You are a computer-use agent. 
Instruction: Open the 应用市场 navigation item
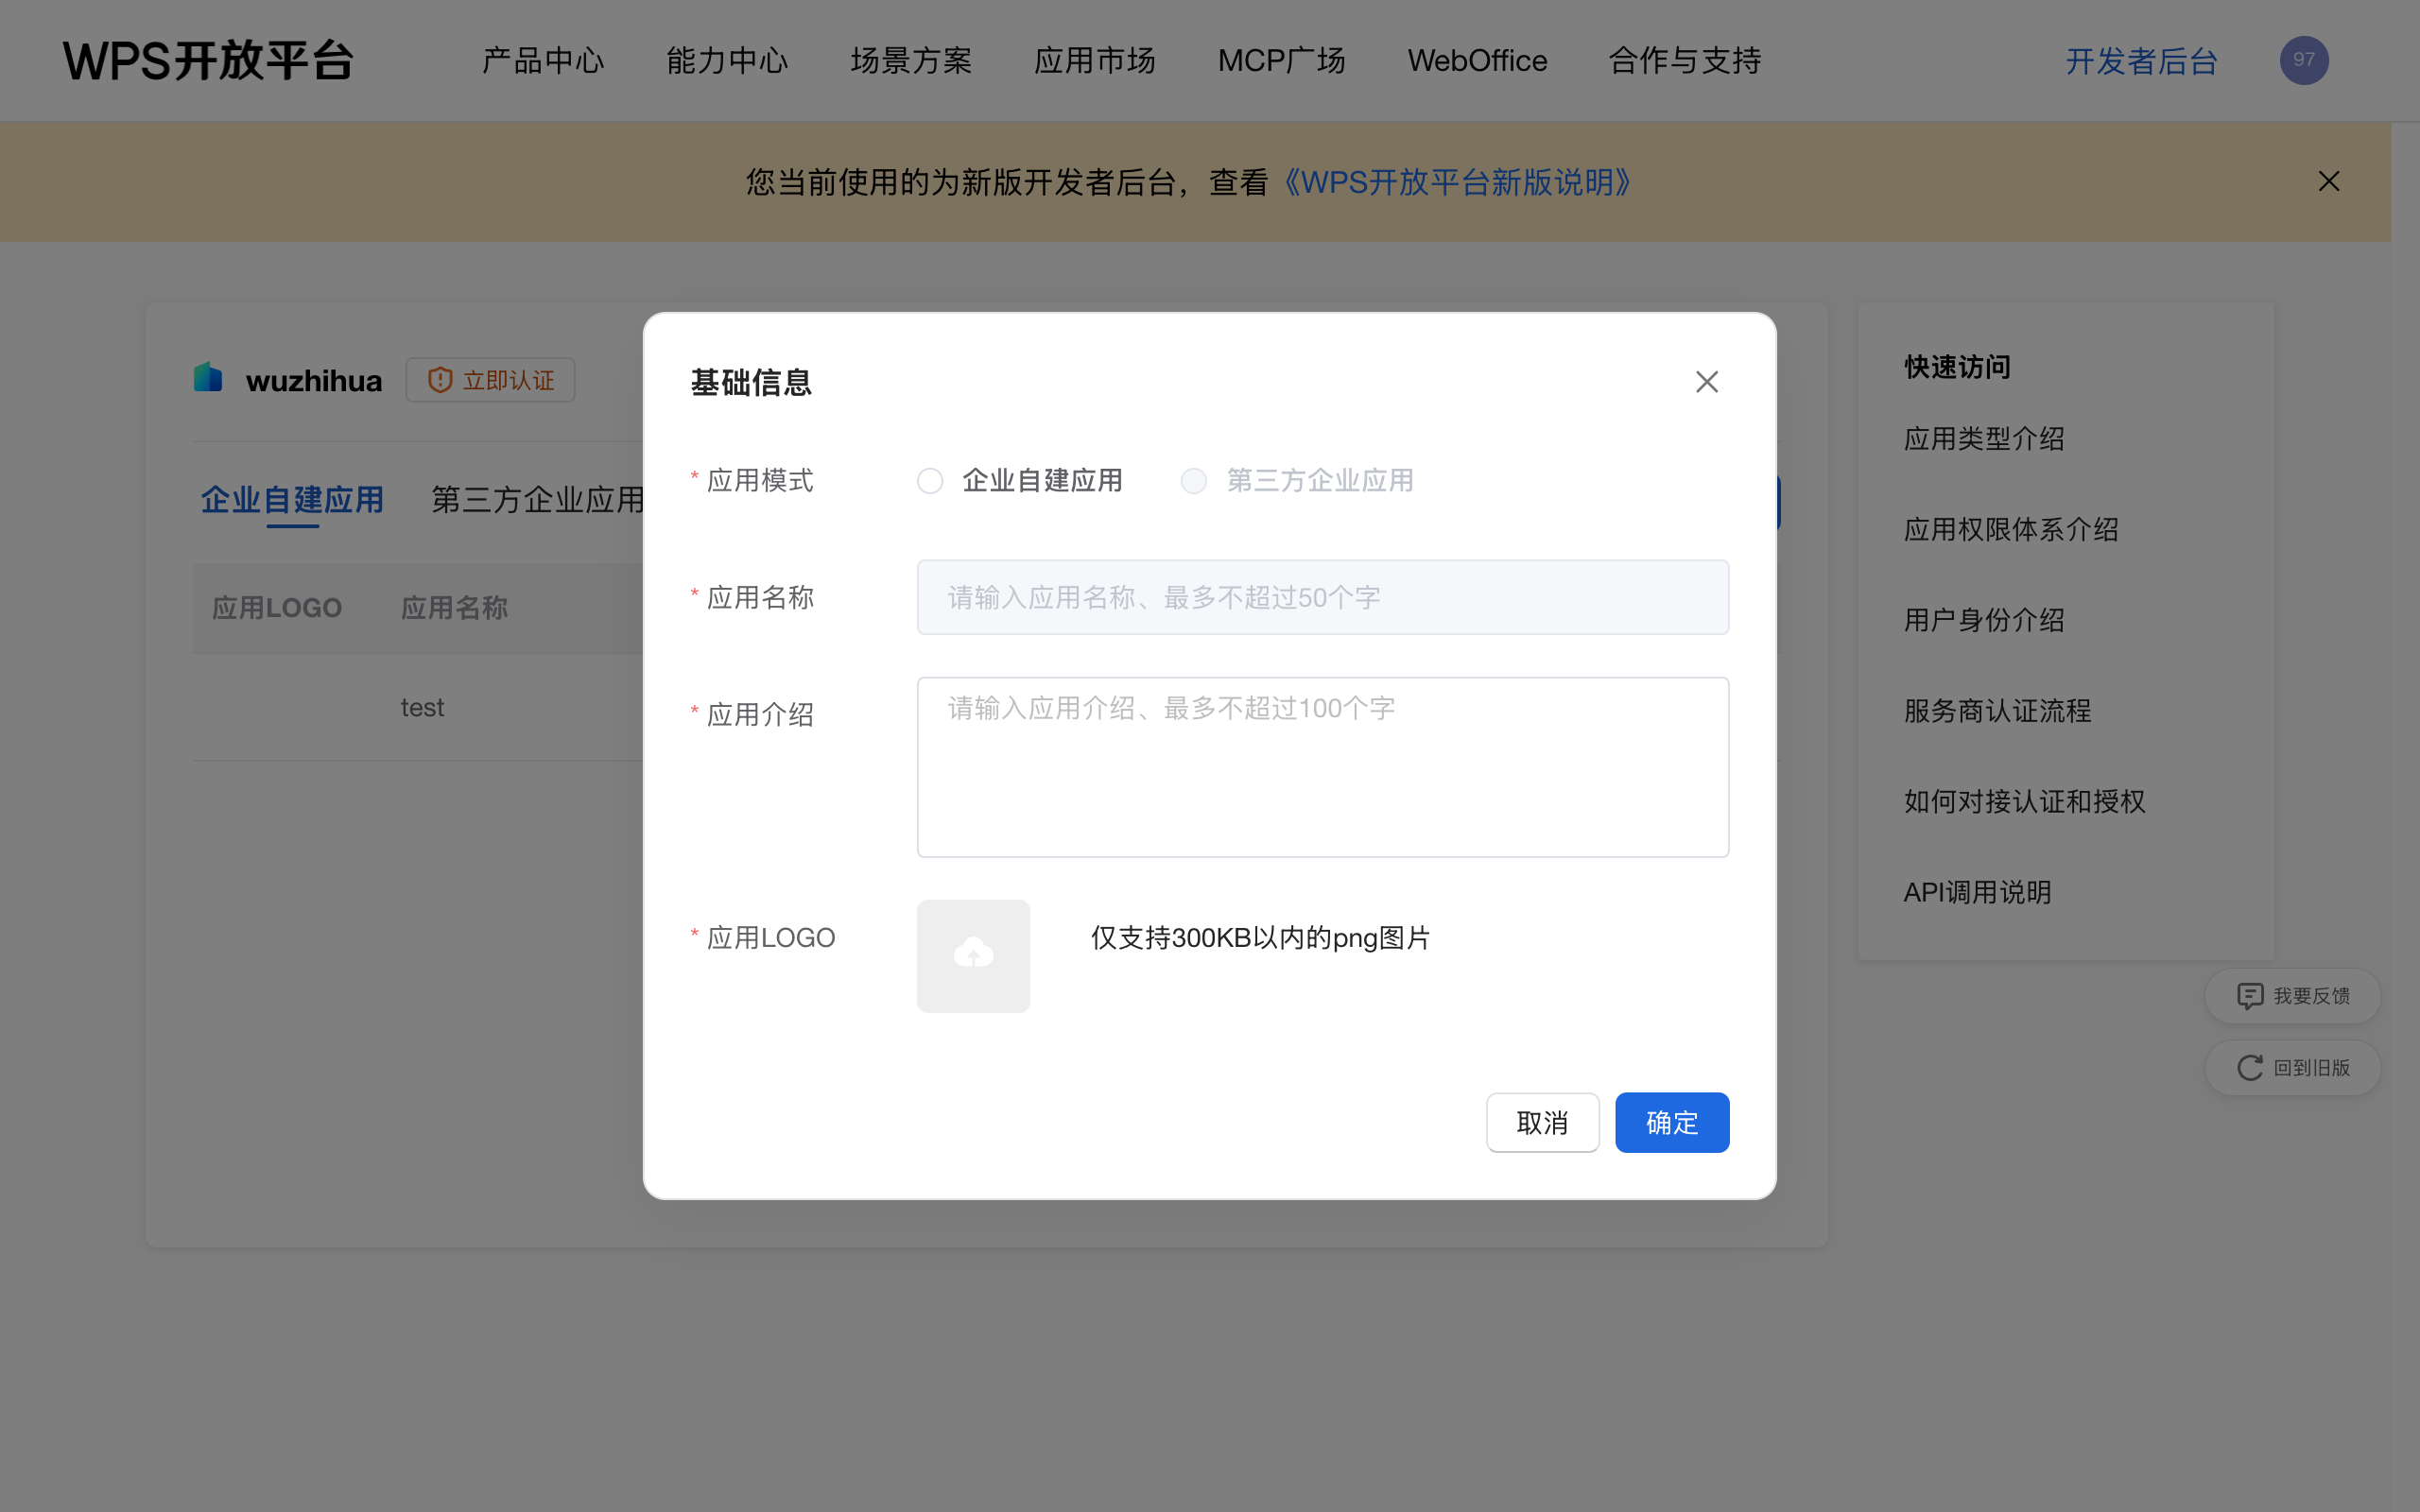[1095, 60]
